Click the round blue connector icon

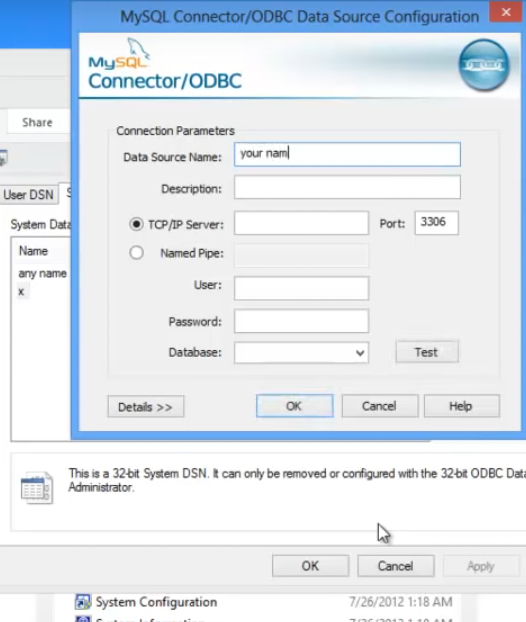(x=484, y=65)
